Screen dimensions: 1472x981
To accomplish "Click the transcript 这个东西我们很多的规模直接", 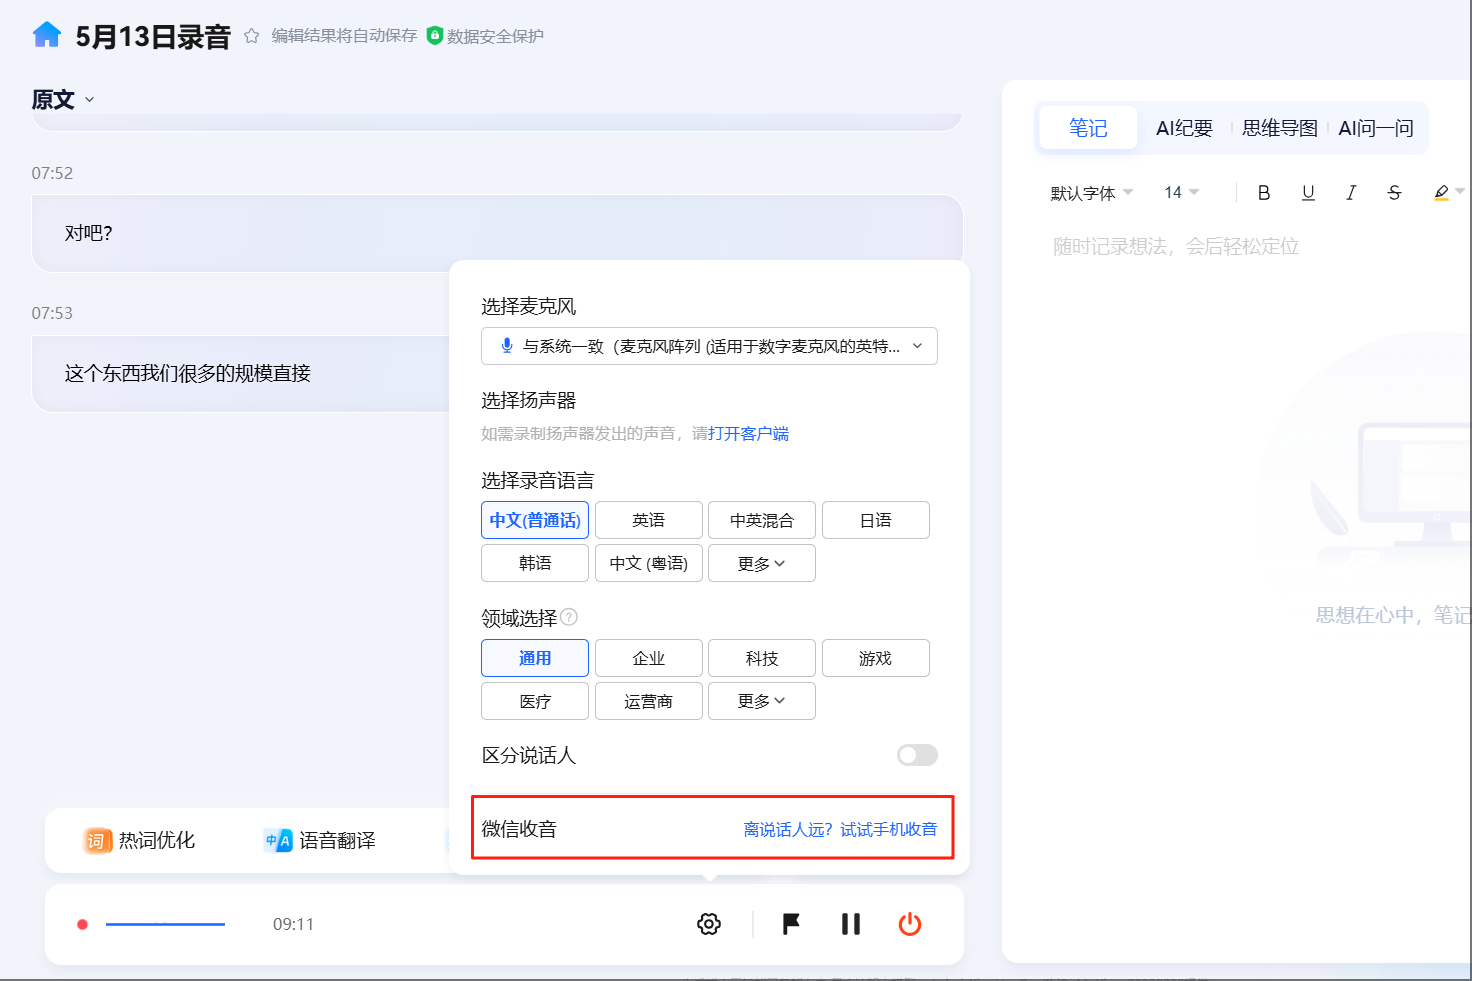I will 188,373.
